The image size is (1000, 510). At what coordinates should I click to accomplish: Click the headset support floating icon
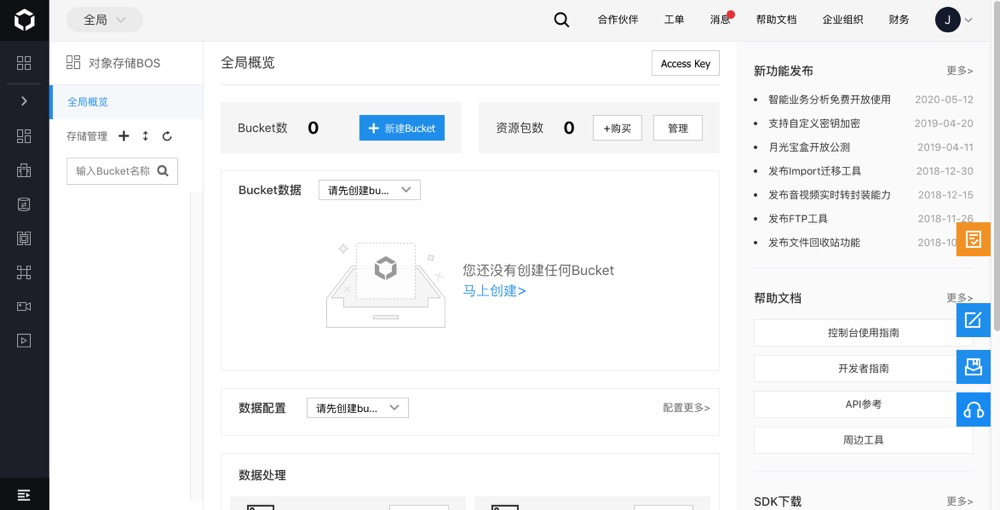coord(973,409)
